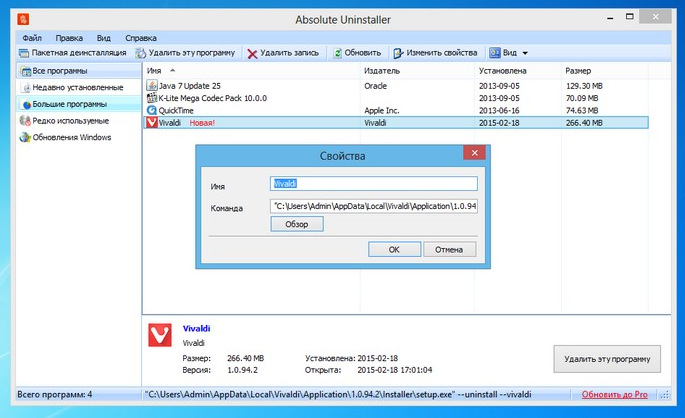Screen dimensions: 685x418
Task: Select Редко используемые category
Action: [x=79, y=121]
